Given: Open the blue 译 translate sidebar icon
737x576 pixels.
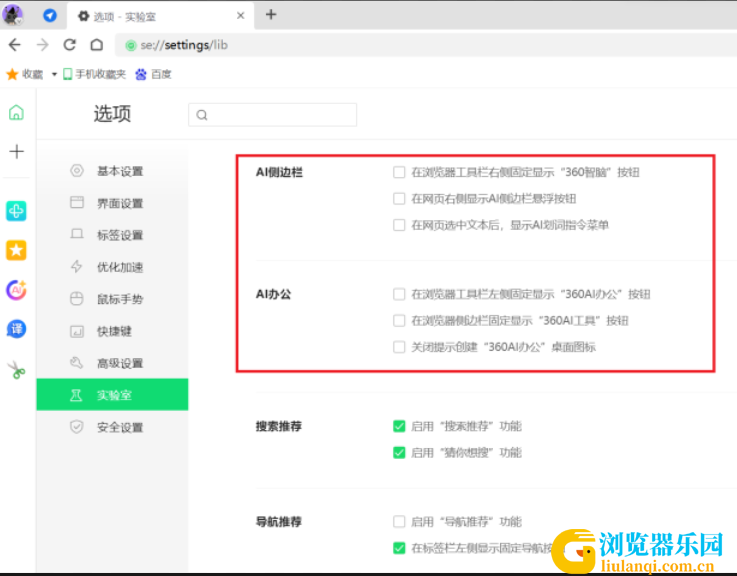Looking at the screenshot, I should 16,329.
